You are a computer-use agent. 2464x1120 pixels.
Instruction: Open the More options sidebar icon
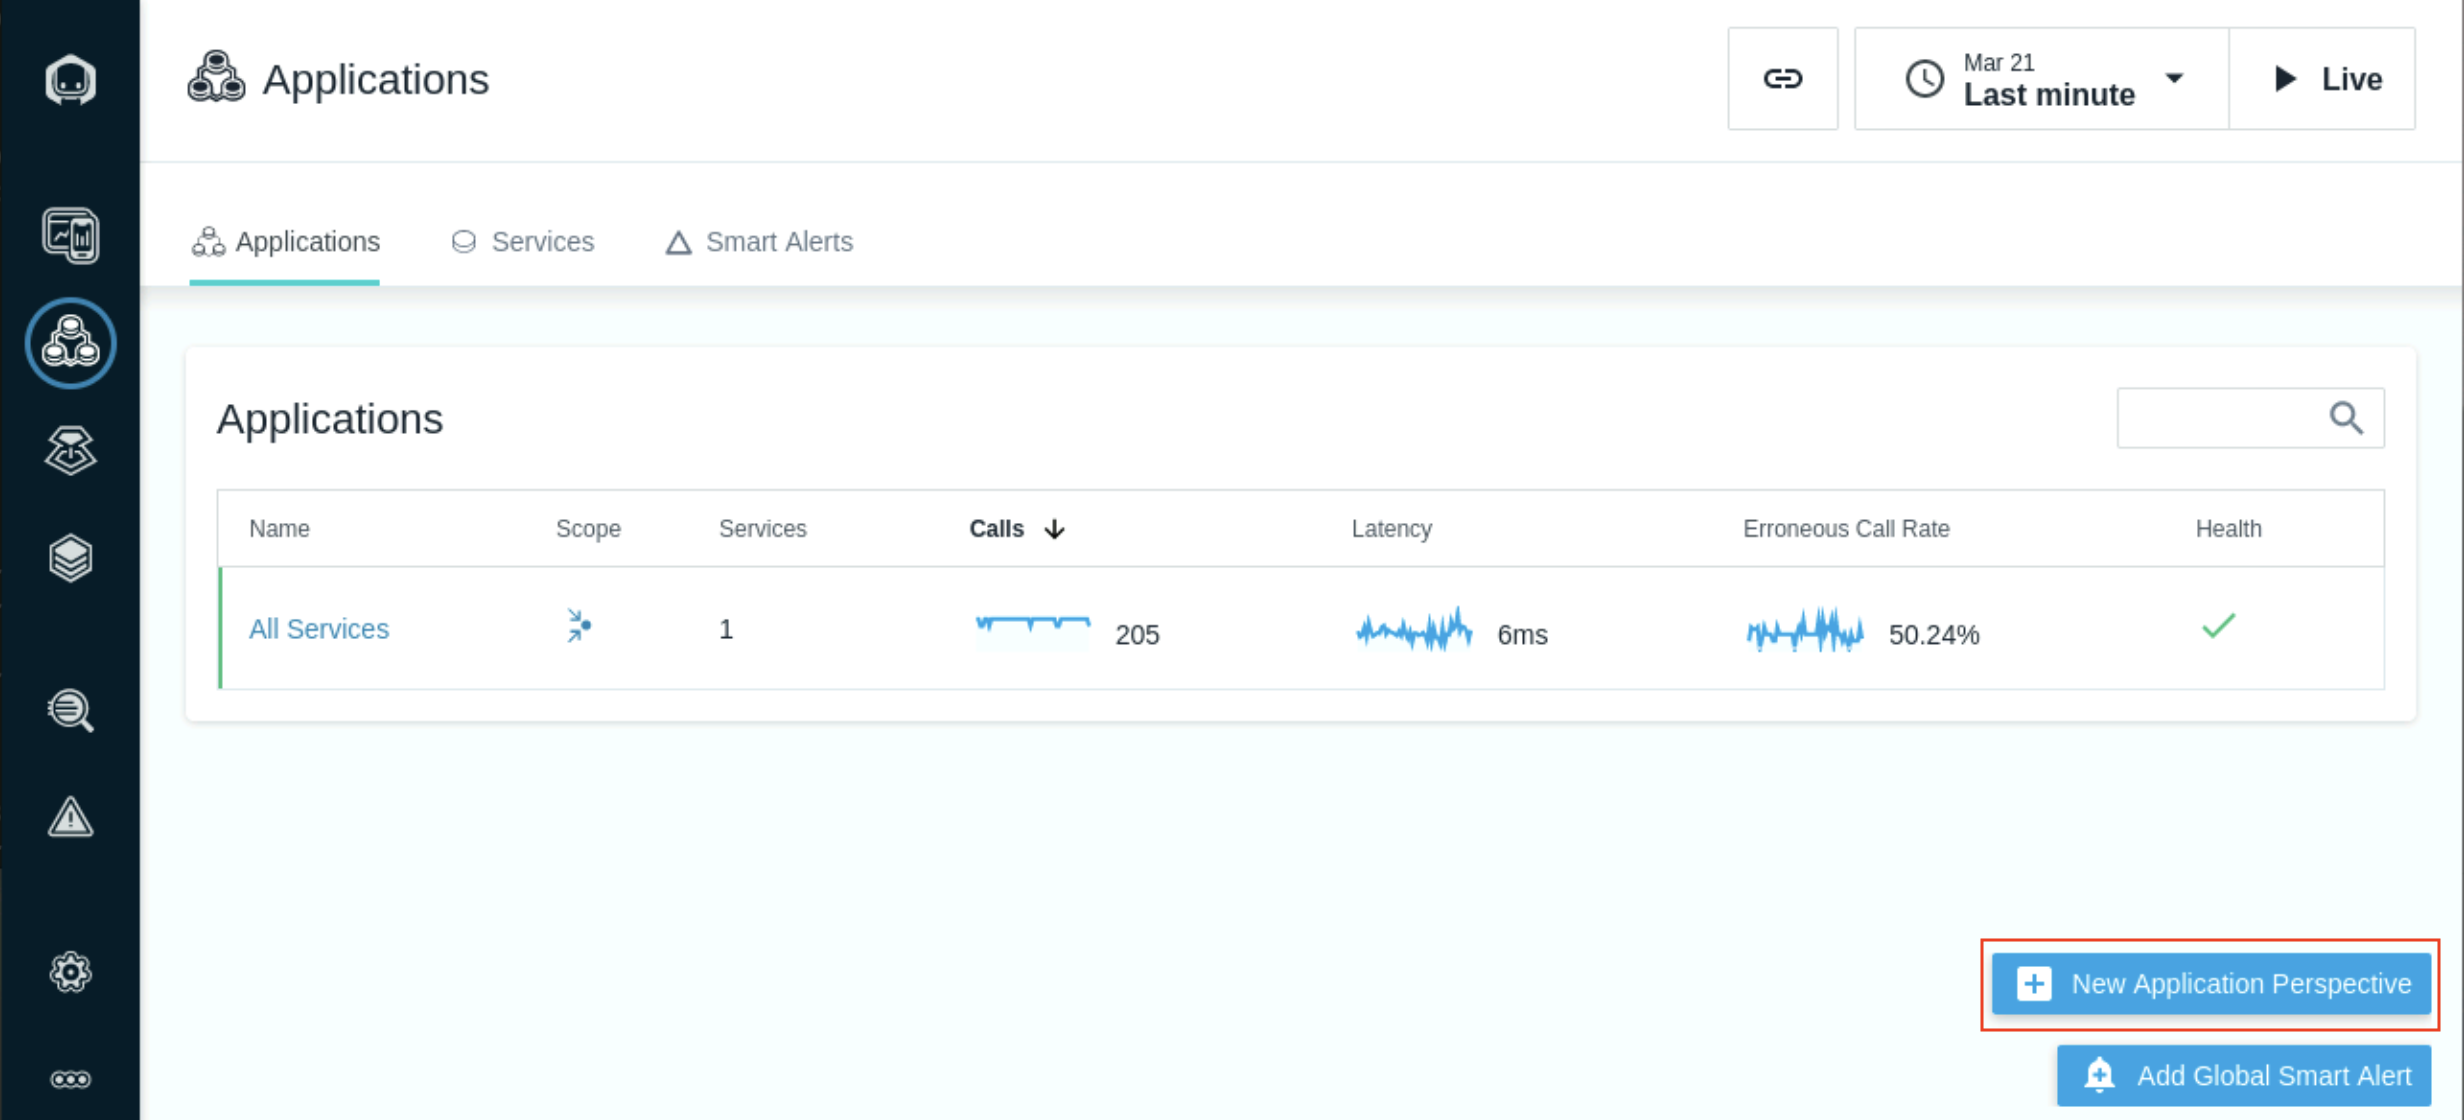coord(70,1079)
